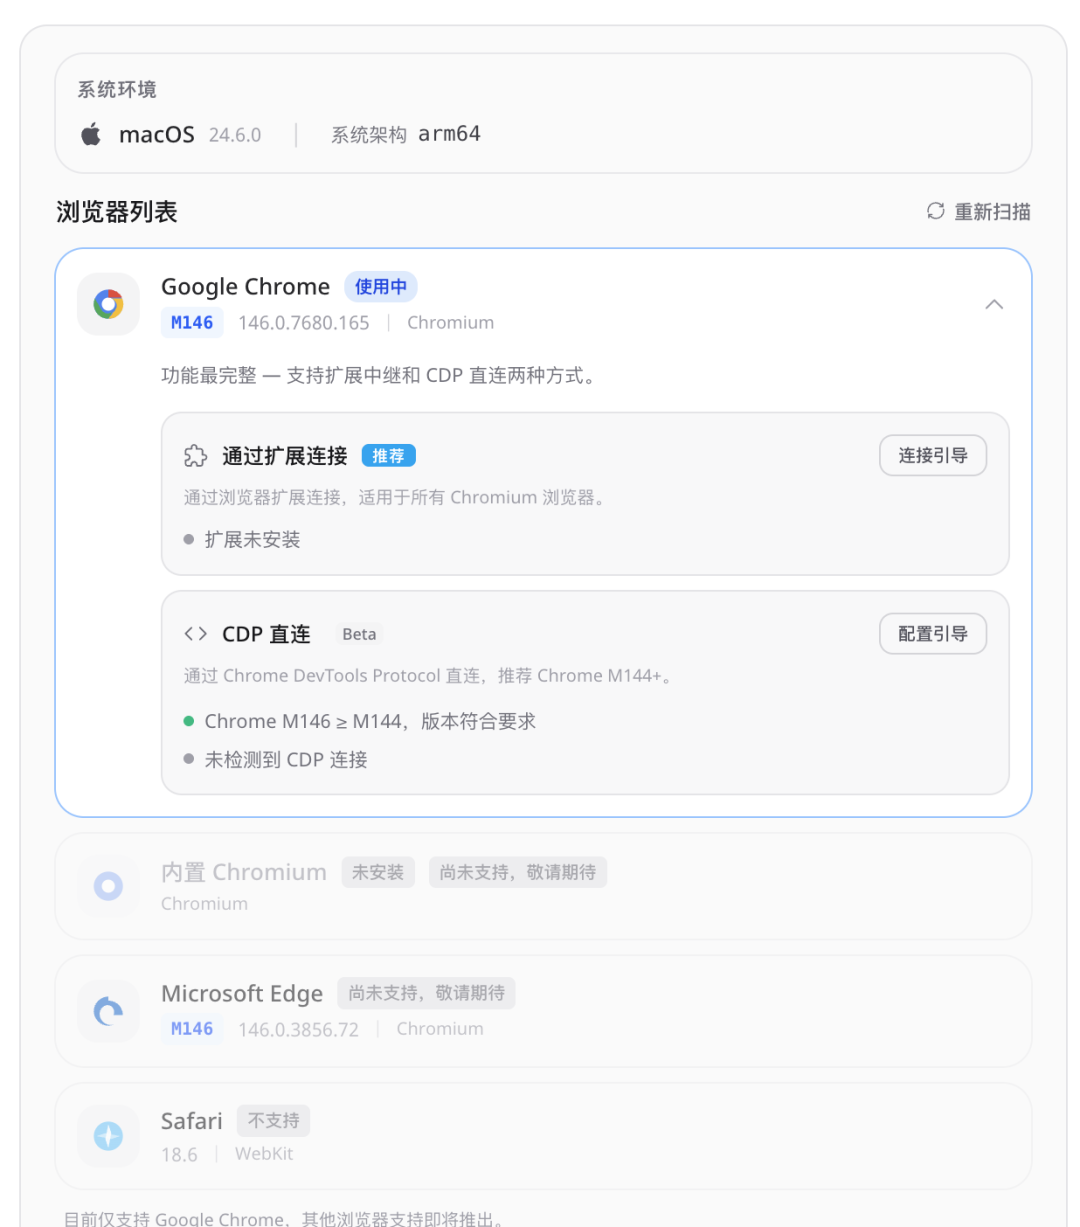
Task: Click the Beta label next to CDP 直连
Action: click(359, 634)
